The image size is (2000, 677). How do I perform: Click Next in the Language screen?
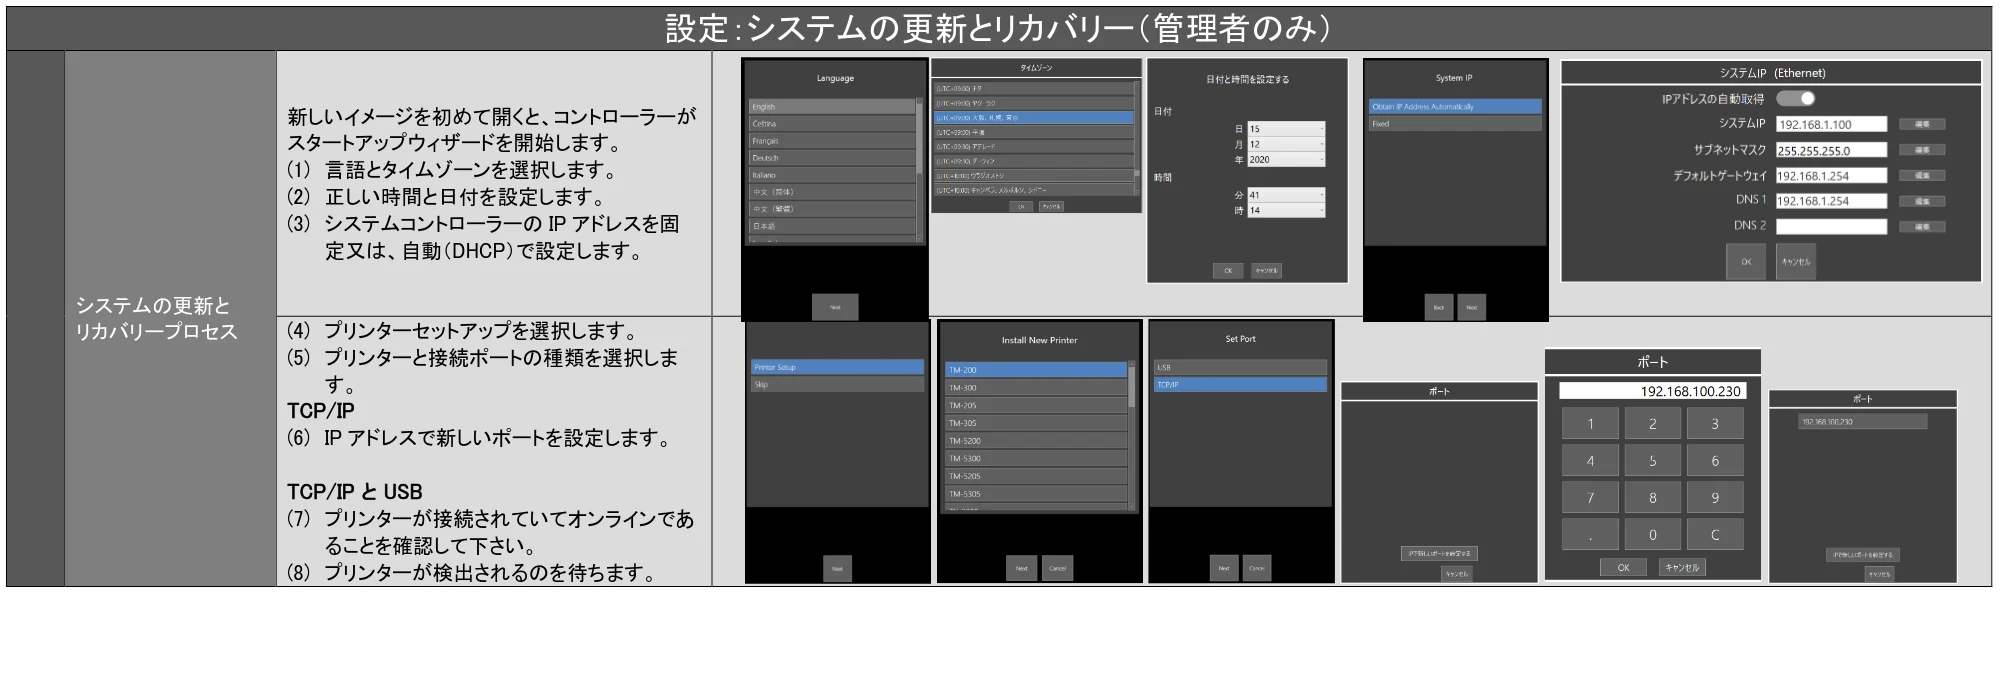pyautogui.click(x=835, y=307)
